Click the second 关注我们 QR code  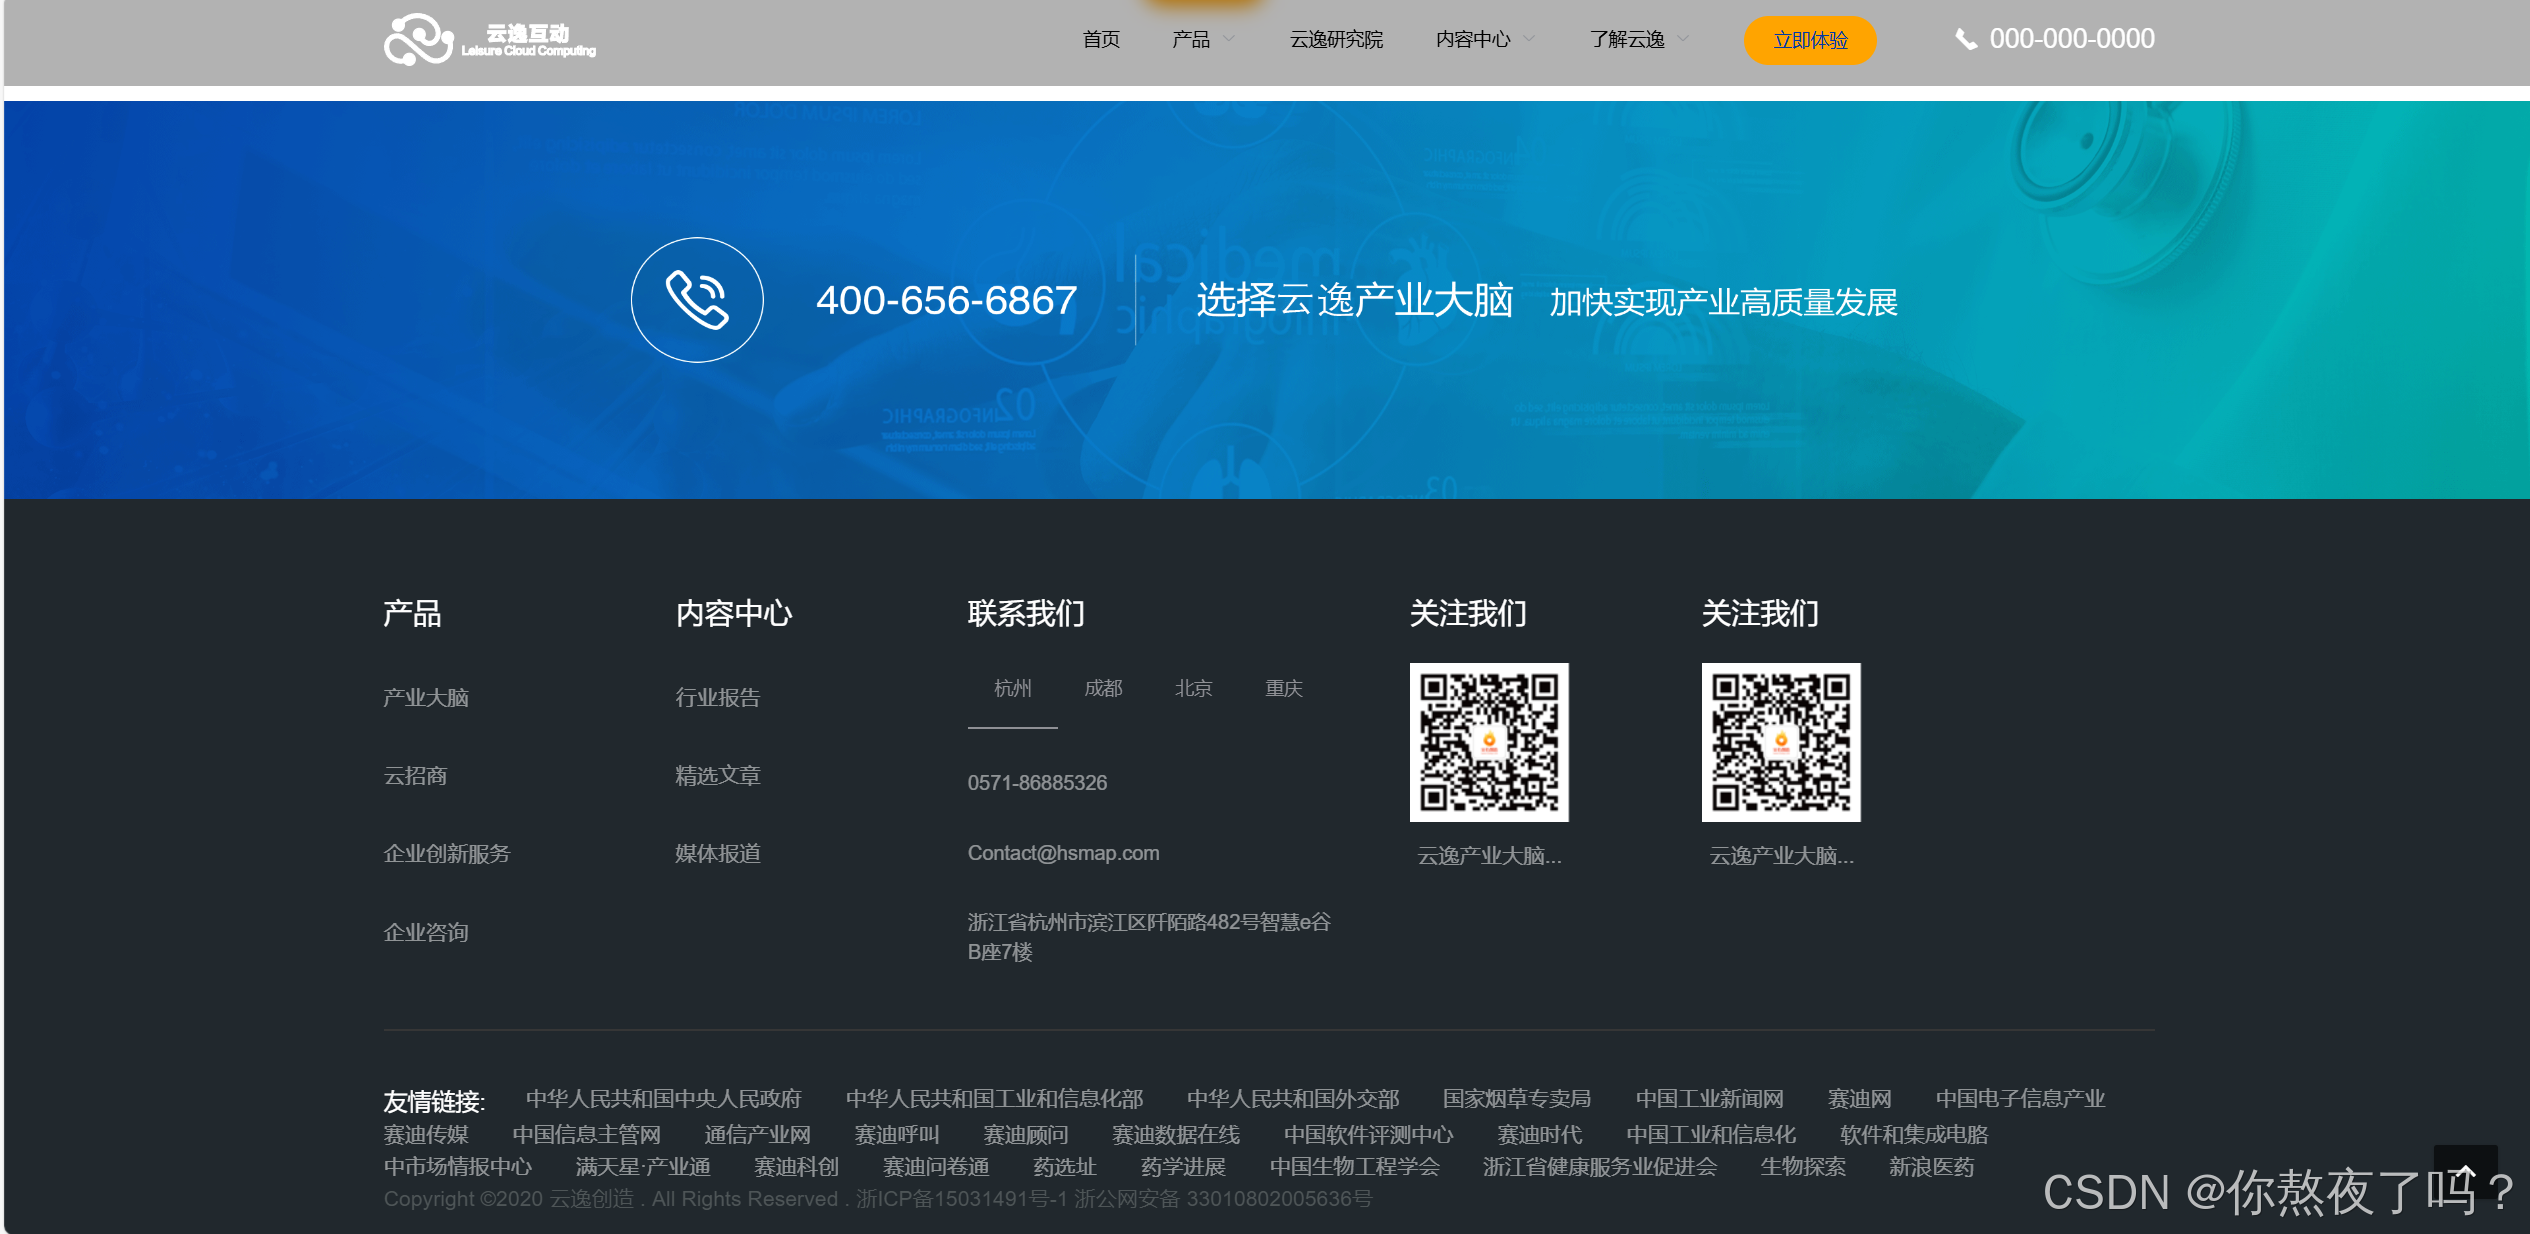(x=1781, y=742)
